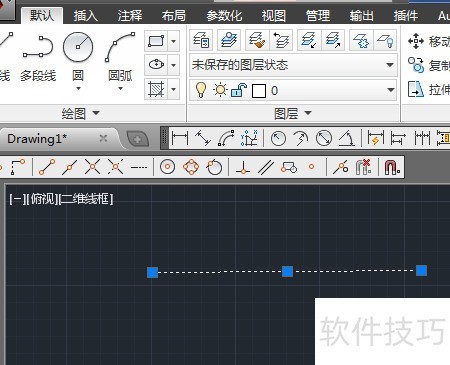Click the Quick Dimension tool with lightning
Image resolution: width=450 pixels, height=365 pixels.
375,138
